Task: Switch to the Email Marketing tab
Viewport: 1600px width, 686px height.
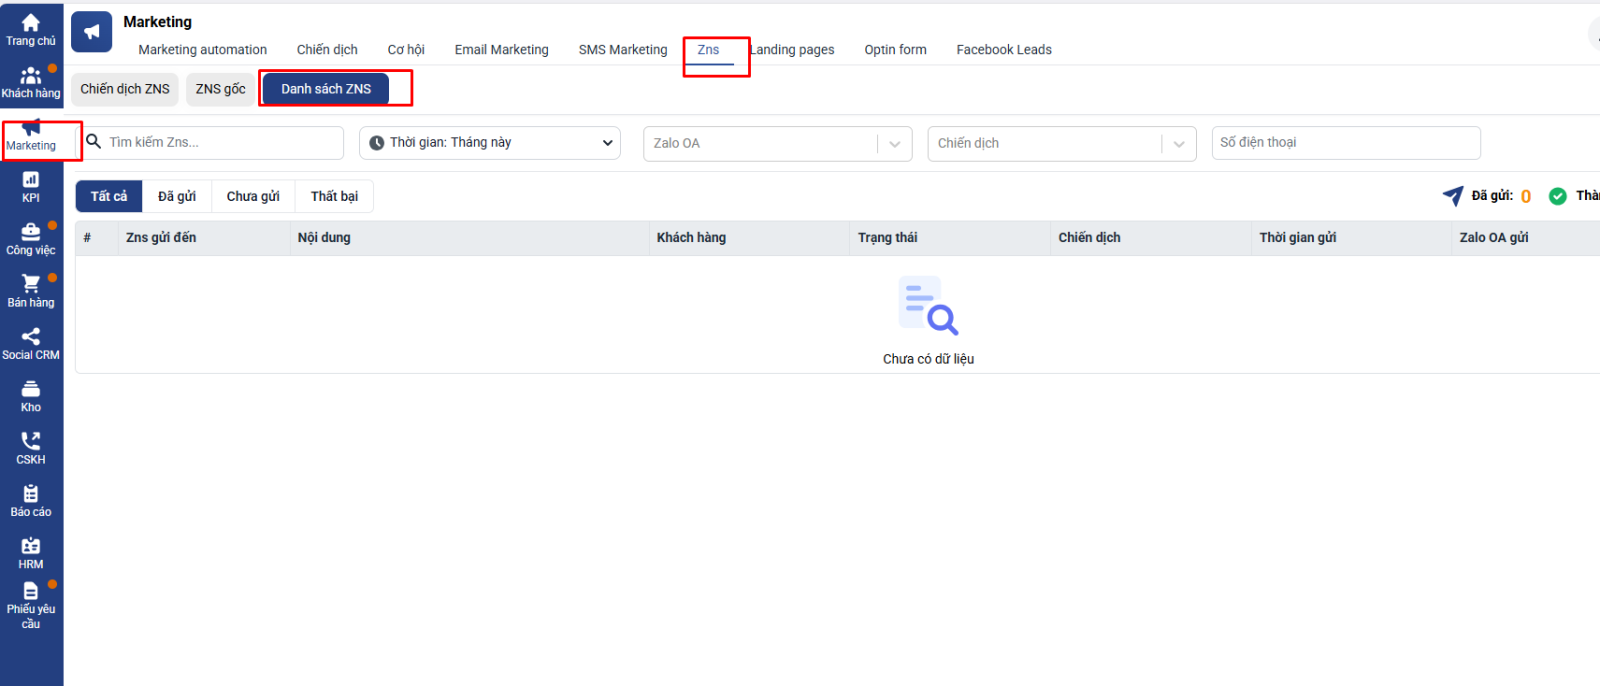Action: pyautogui.click(x=501, y=50)
